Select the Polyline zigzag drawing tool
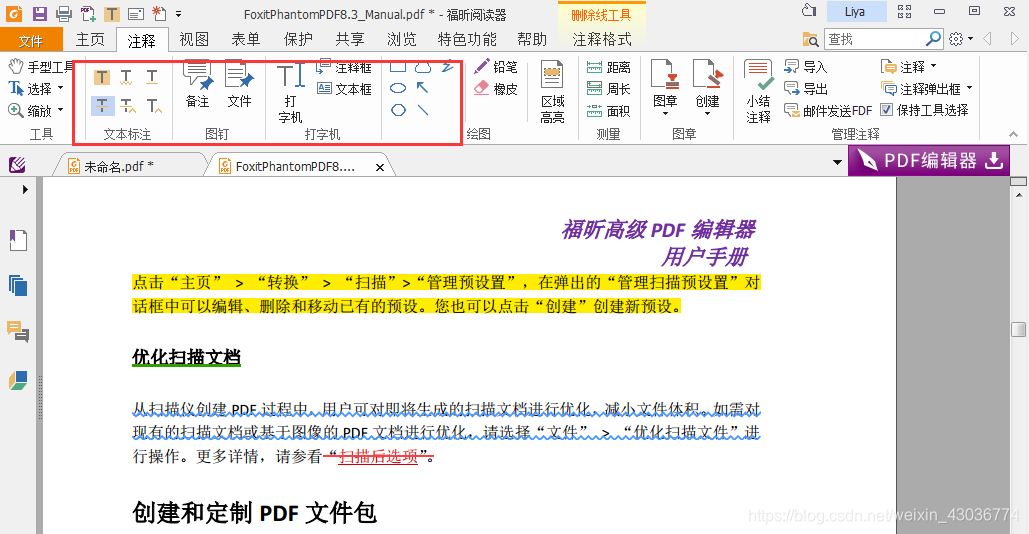The height and width of the screenshot is (534, 1029). click(x=448, y=66)
